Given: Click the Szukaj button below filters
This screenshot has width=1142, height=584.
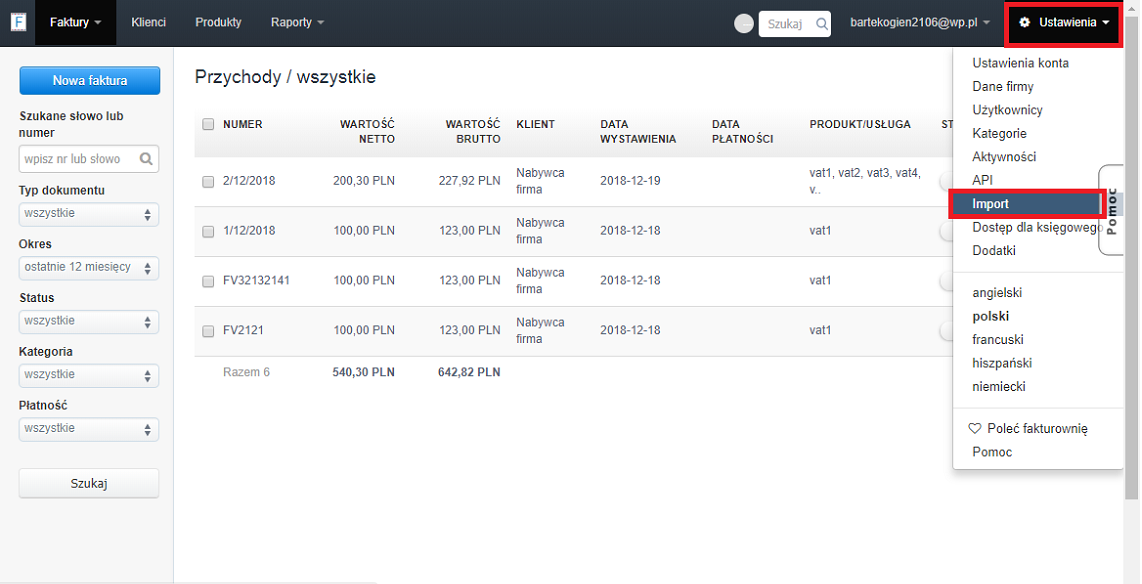Looking at the screenshot, I should pos(89,484).
